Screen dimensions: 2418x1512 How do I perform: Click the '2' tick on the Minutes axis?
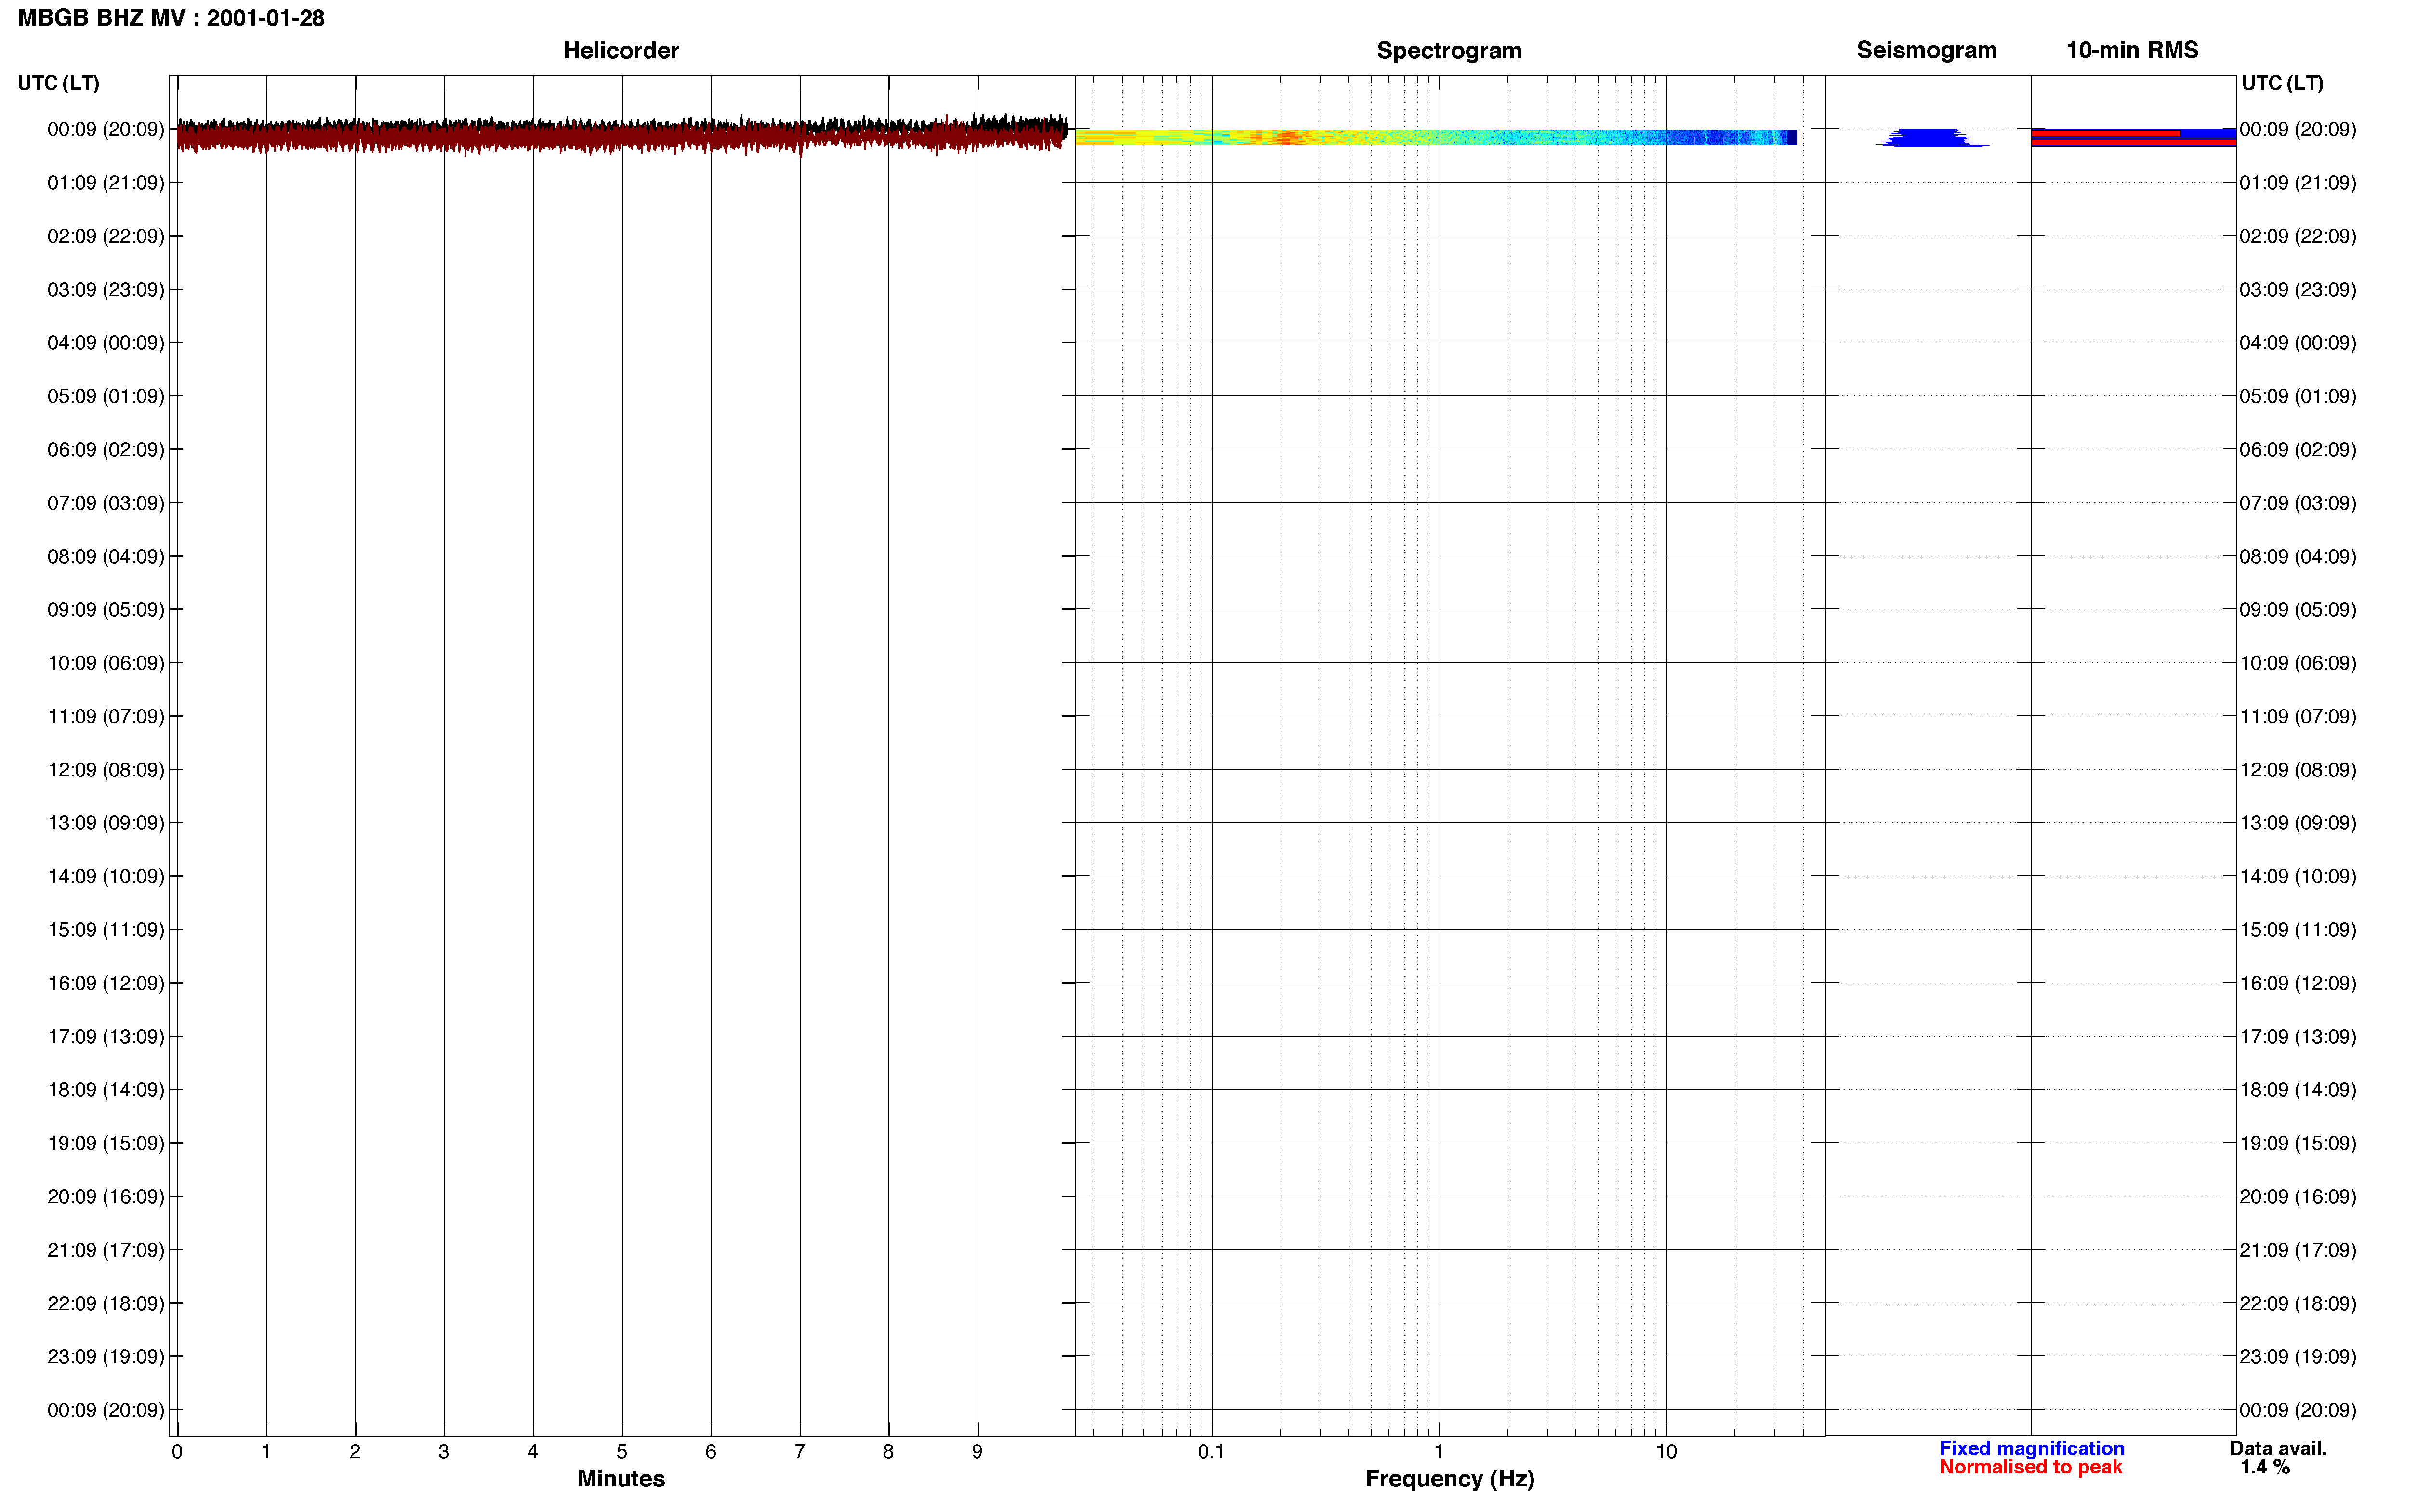[355, 1451]
